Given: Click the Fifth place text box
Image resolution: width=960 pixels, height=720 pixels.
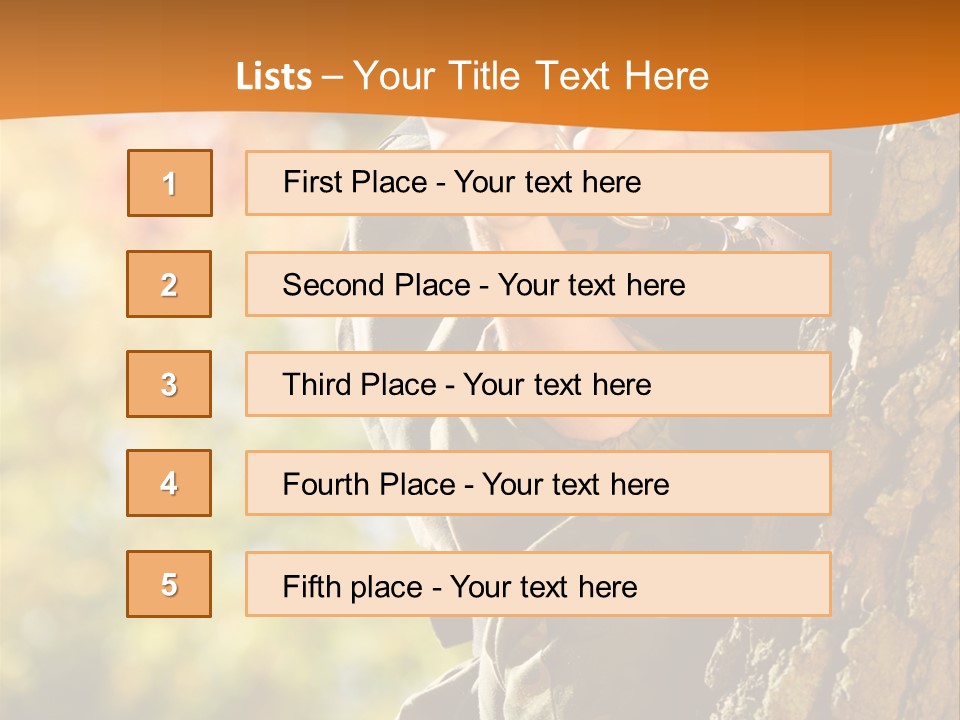Looking at the screenshot, I should 538,584.
